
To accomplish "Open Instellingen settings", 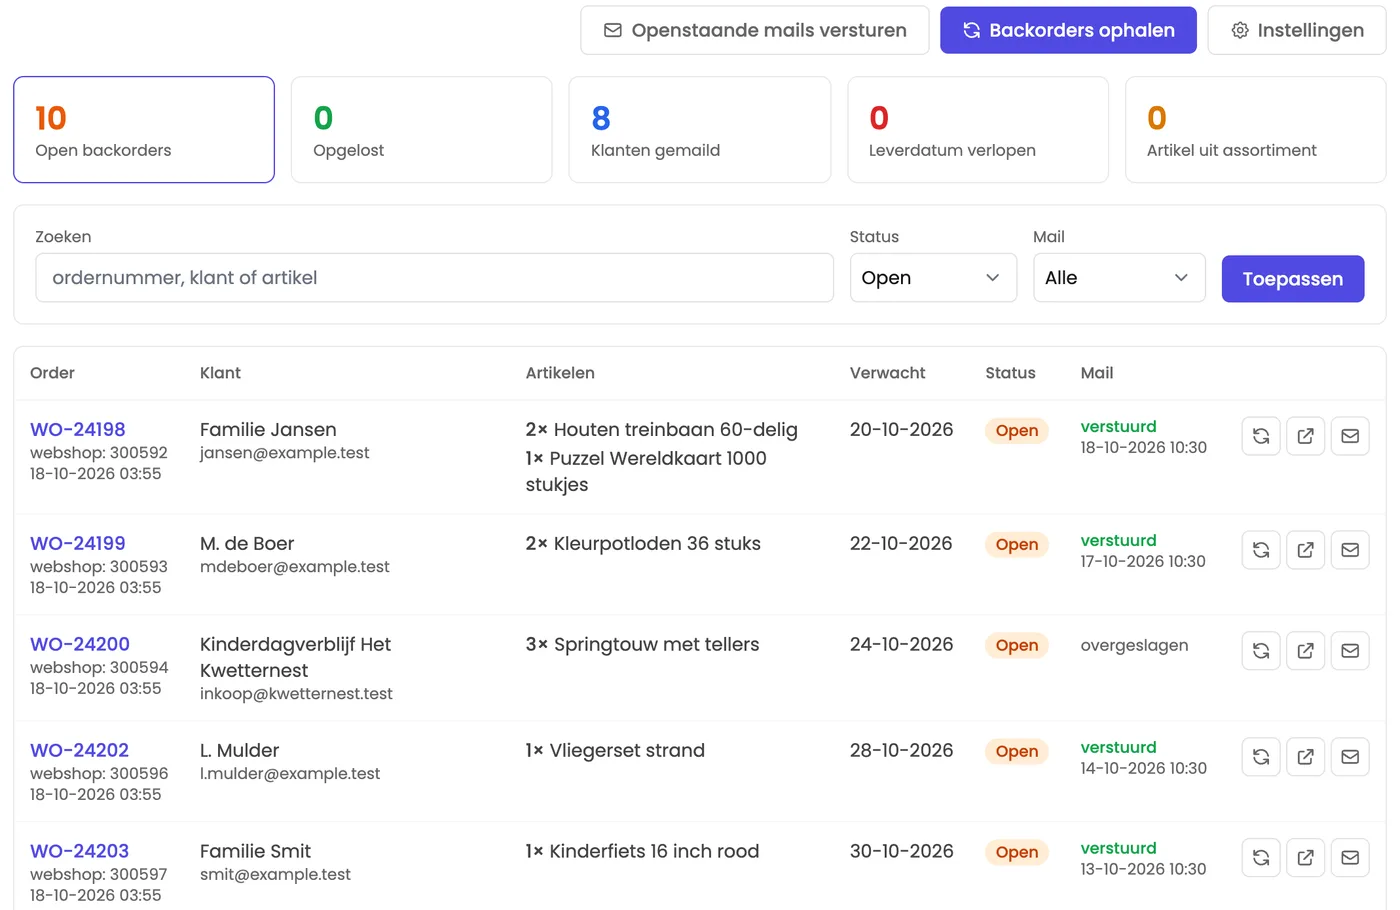I will point(1297,30).
